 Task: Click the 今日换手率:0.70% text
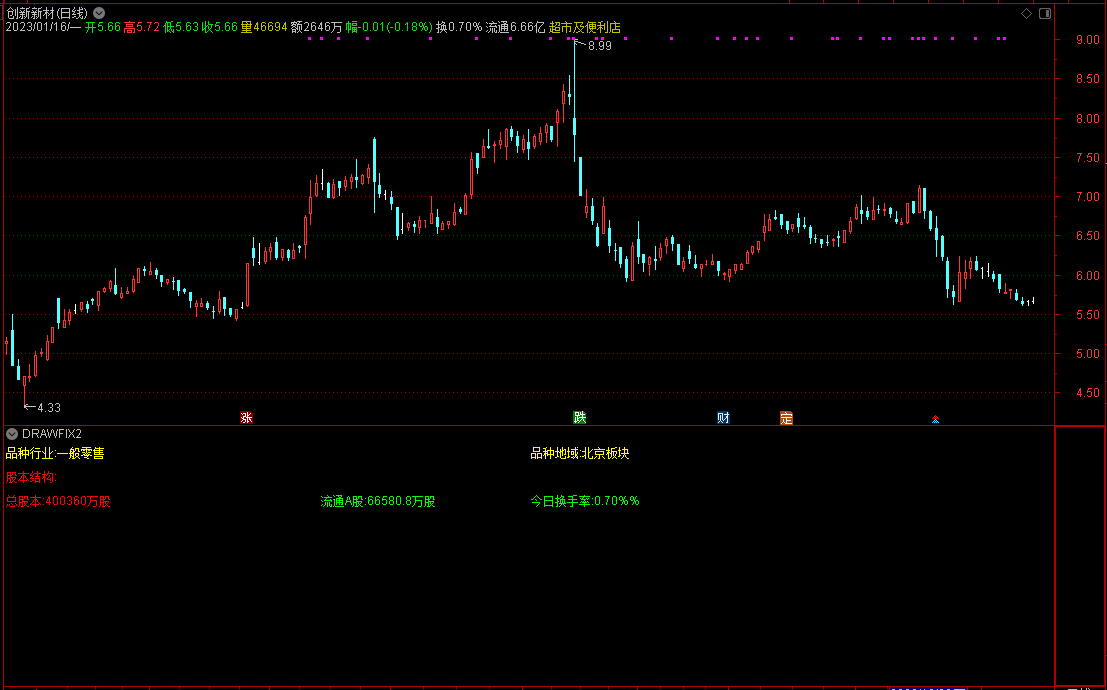(x=584, y=501)
